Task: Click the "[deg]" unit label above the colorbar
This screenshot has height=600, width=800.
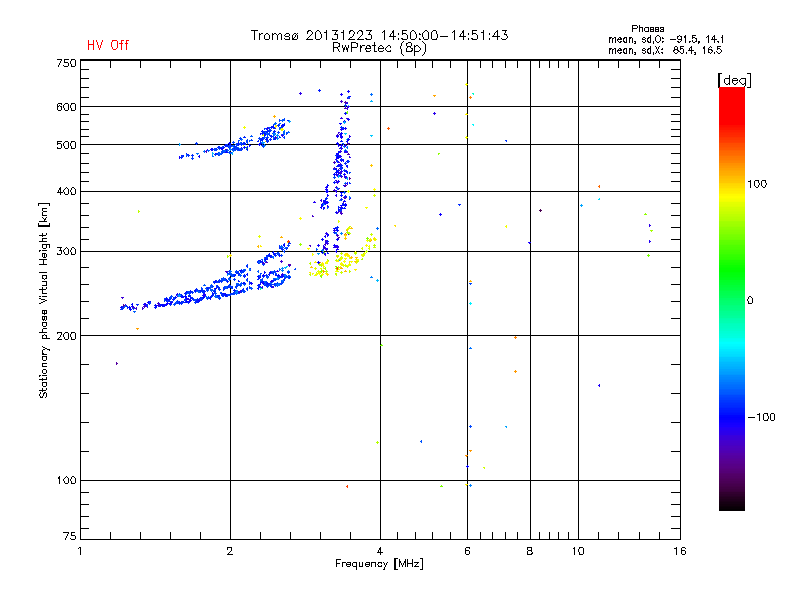Action: point(734,81)
